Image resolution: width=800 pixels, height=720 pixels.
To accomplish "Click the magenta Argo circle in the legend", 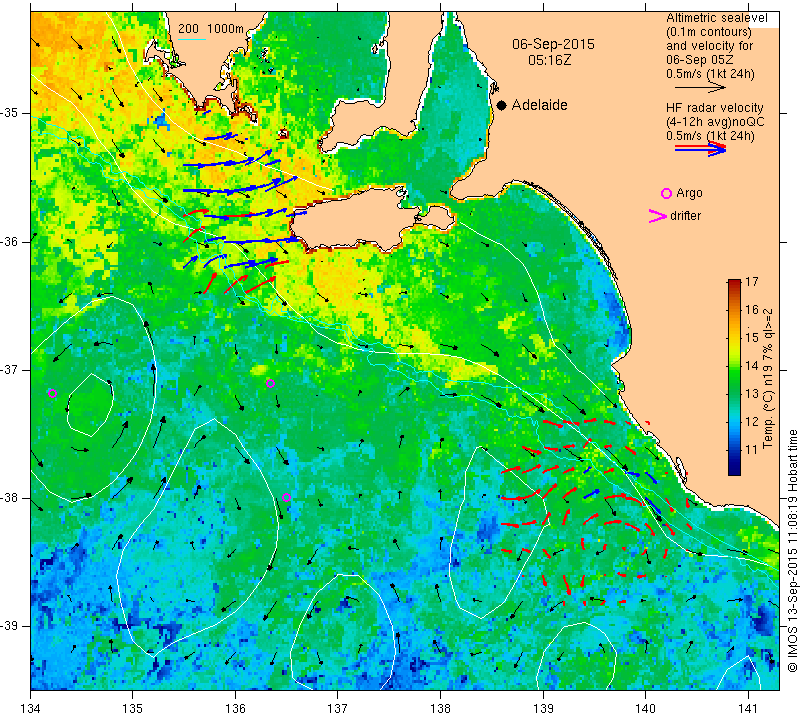I will point(666,193).
